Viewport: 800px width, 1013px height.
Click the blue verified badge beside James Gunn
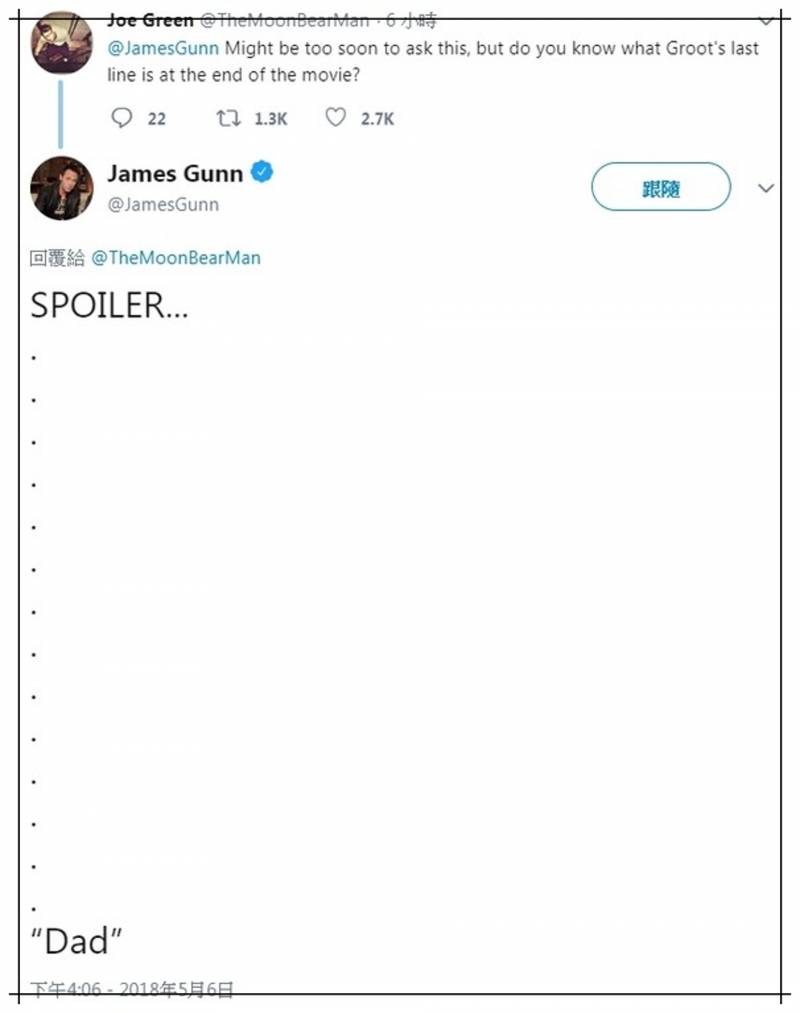(x=261, y=173)
